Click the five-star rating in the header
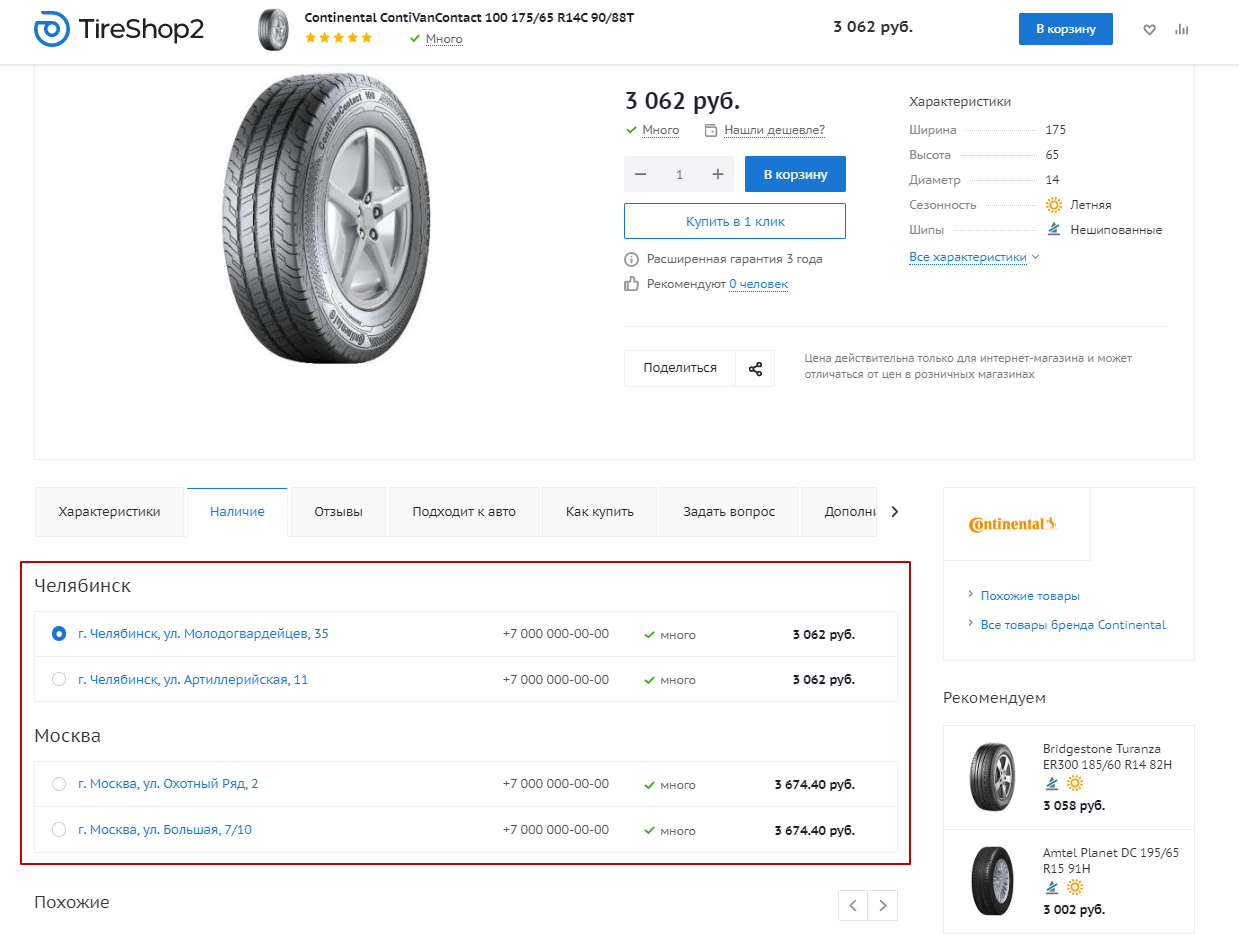The width and height of the screenshot is (1239, 934). (x=338, y=38)
